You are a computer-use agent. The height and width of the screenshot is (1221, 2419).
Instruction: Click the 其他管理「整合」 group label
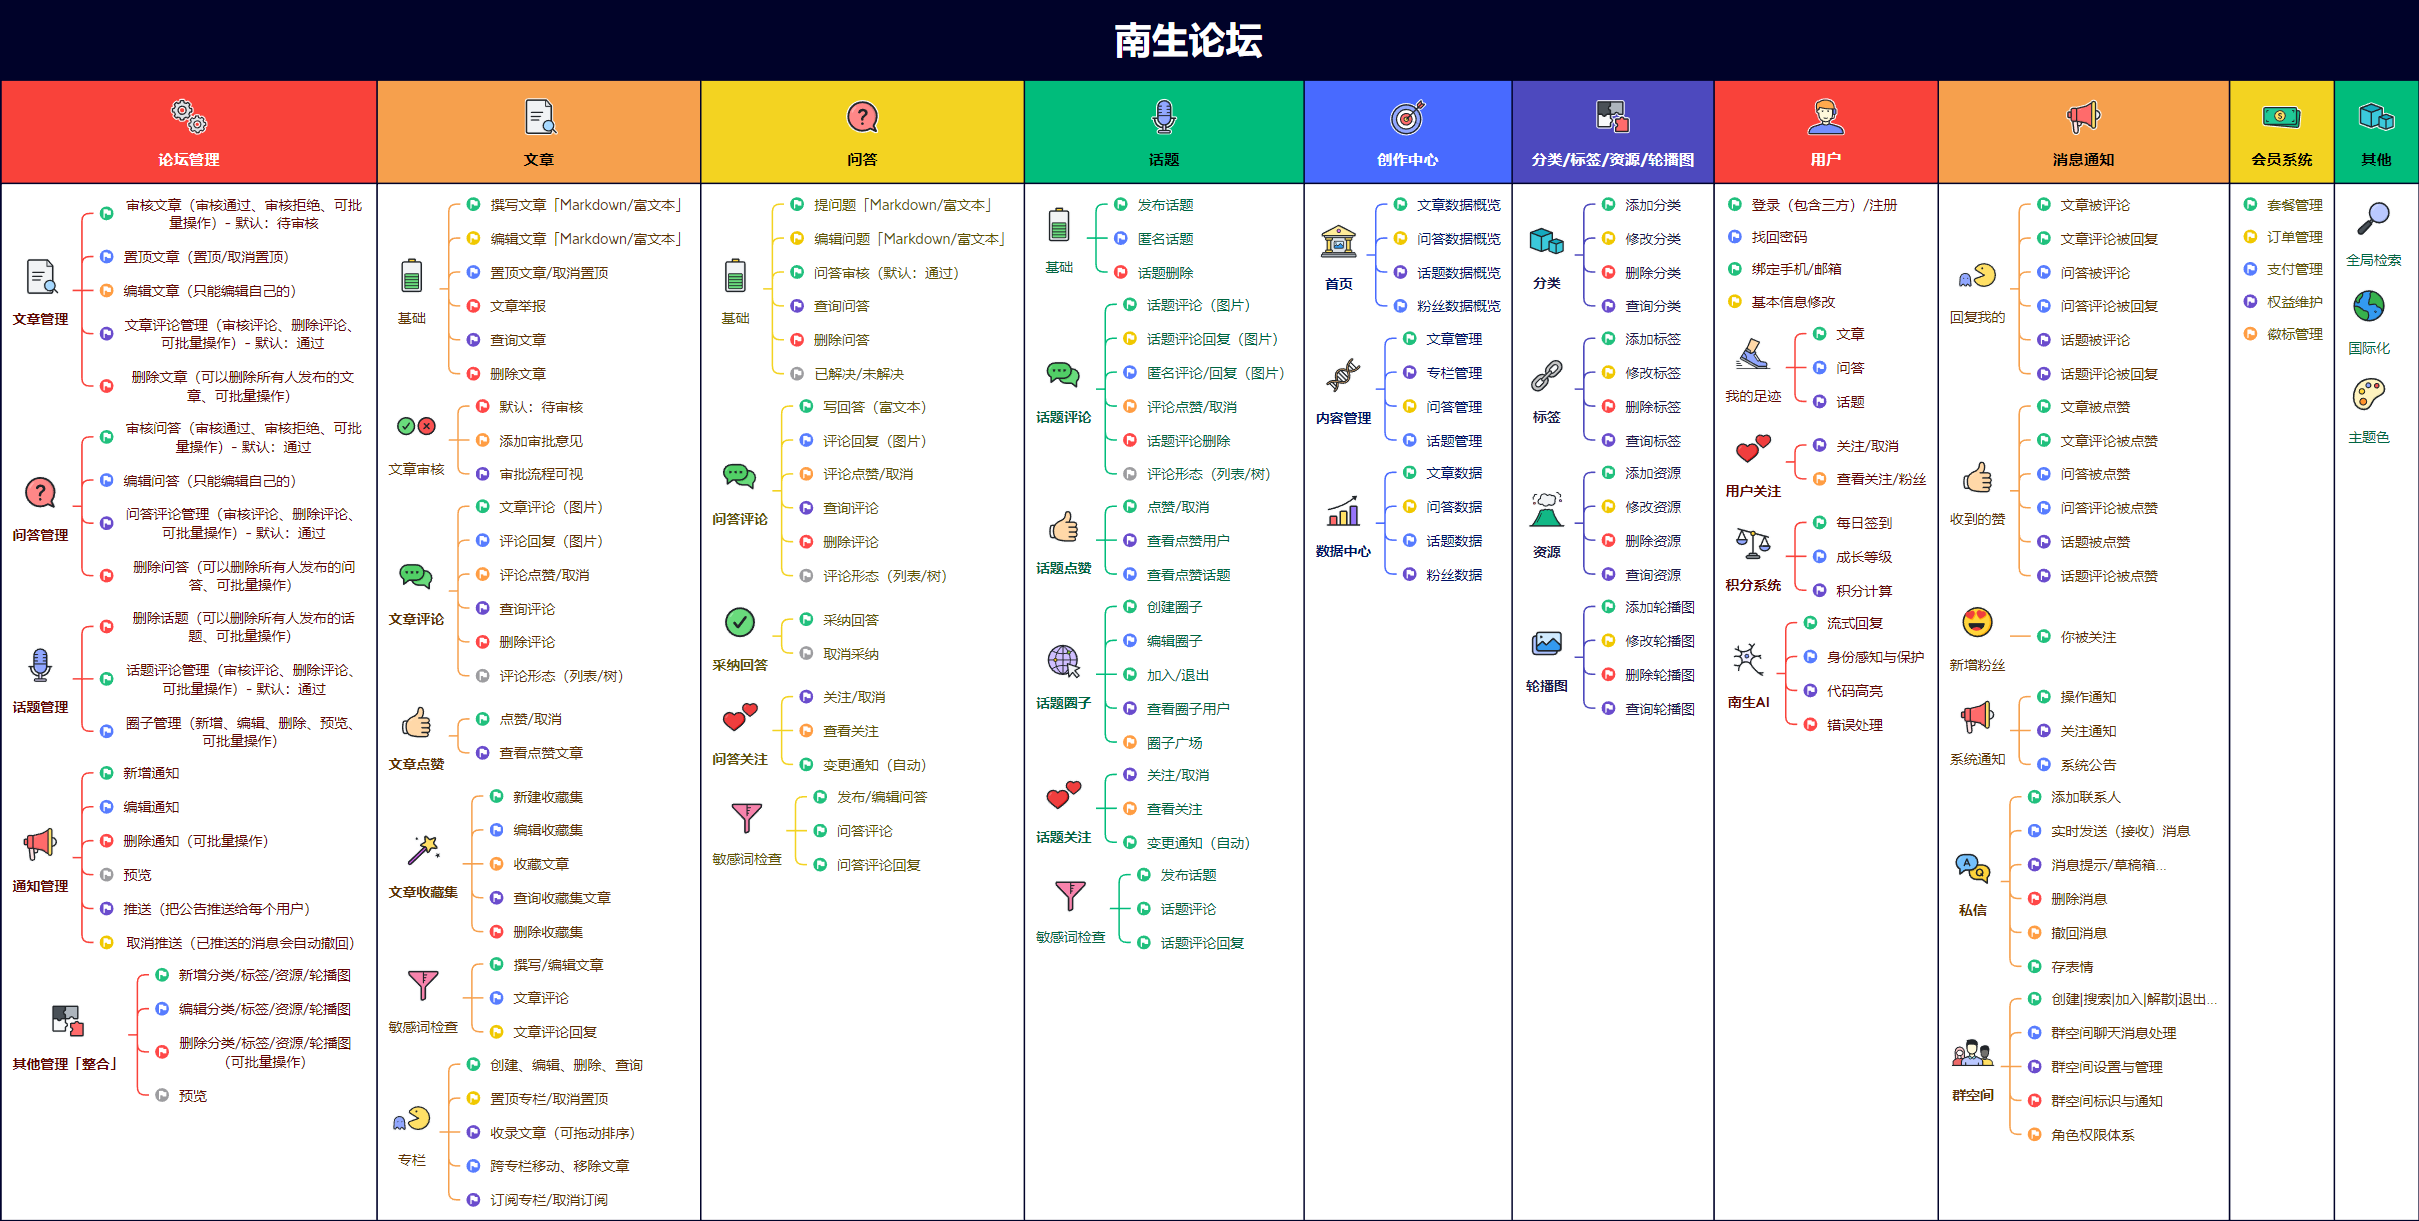click(x=65, y=1064)
